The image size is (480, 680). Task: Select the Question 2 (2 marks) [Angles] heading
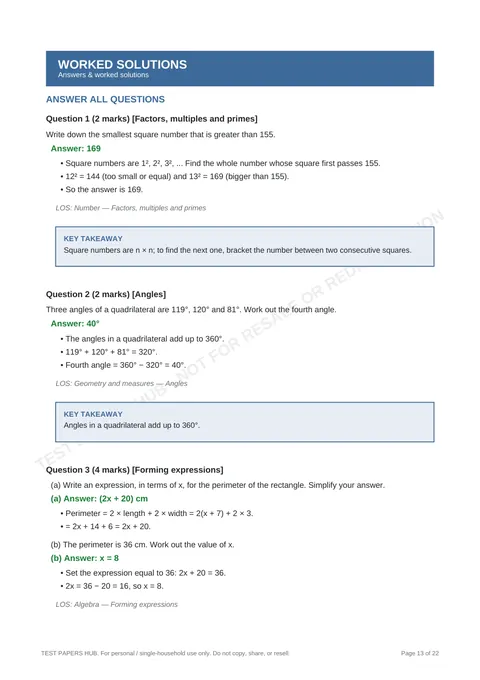[106, 294]
